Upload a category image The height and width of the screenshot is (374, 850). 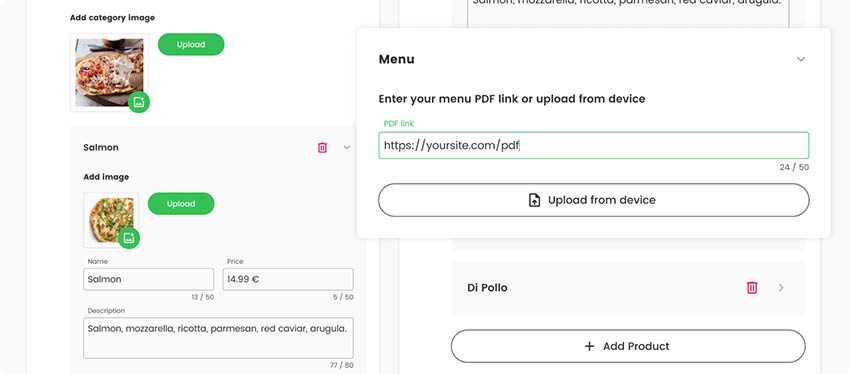coord(191,44)
